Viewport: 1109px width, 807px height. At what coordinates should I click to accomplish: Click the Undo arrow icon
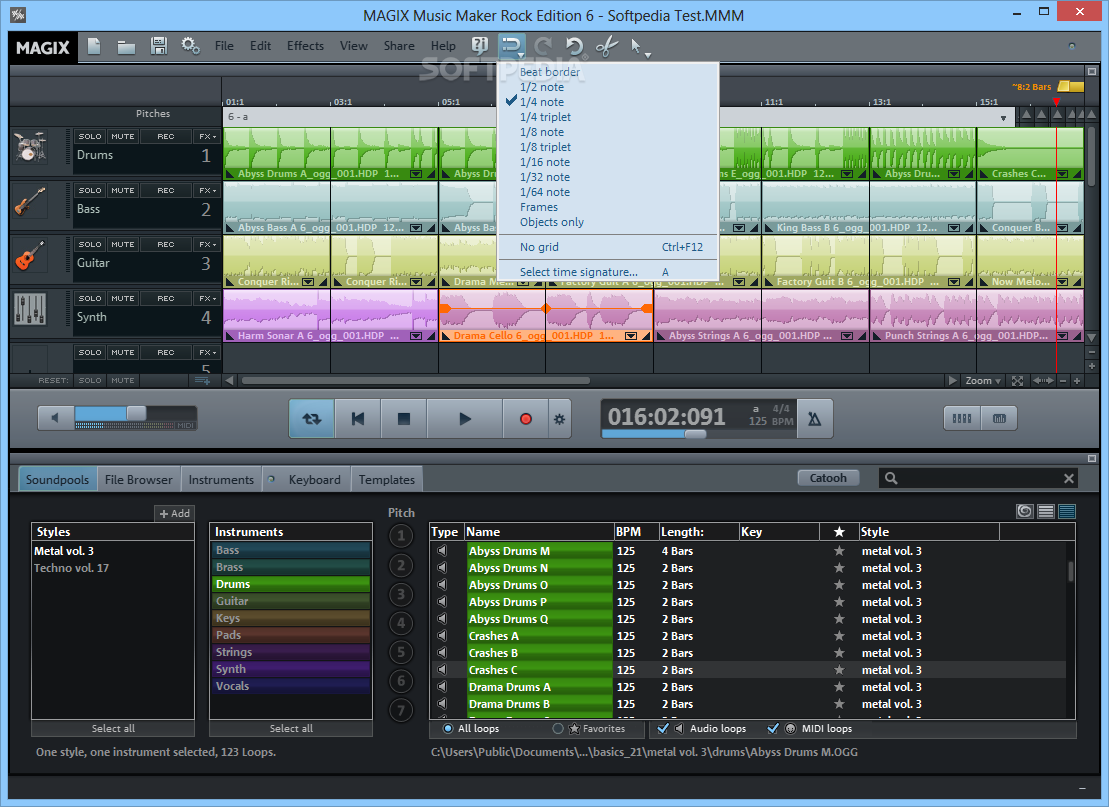574,47
